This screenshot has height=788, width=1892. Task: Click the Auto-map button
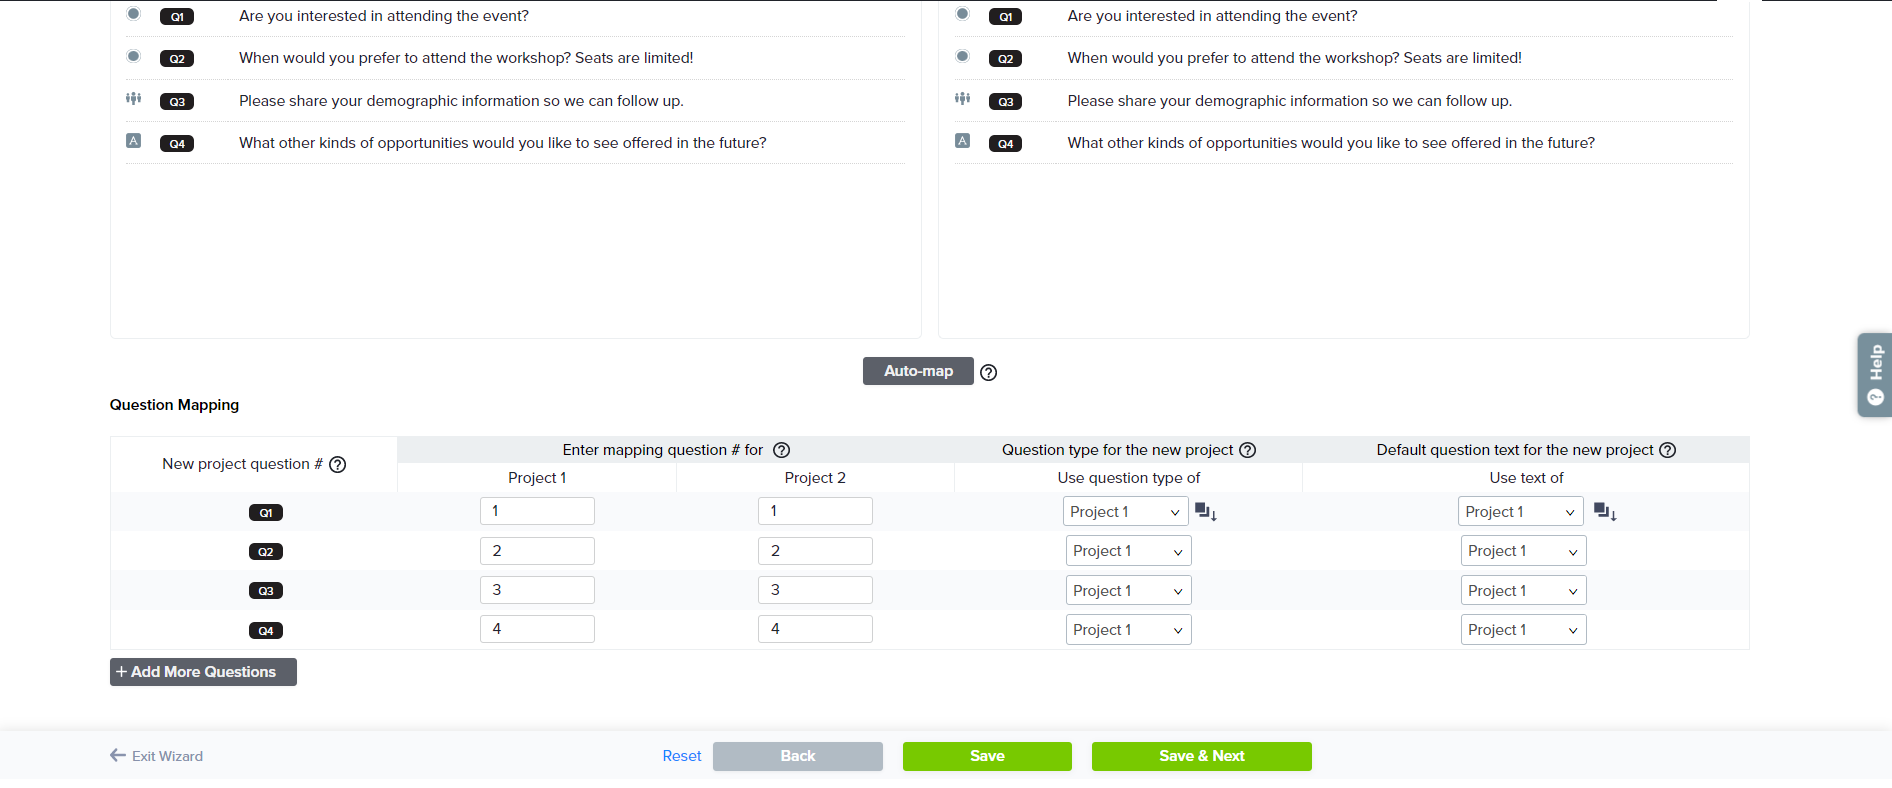click(918, 371)
